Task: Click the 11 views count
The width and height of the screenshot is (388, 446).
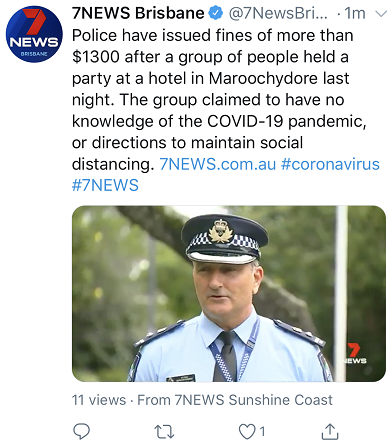Action: (x=99, y=400)
